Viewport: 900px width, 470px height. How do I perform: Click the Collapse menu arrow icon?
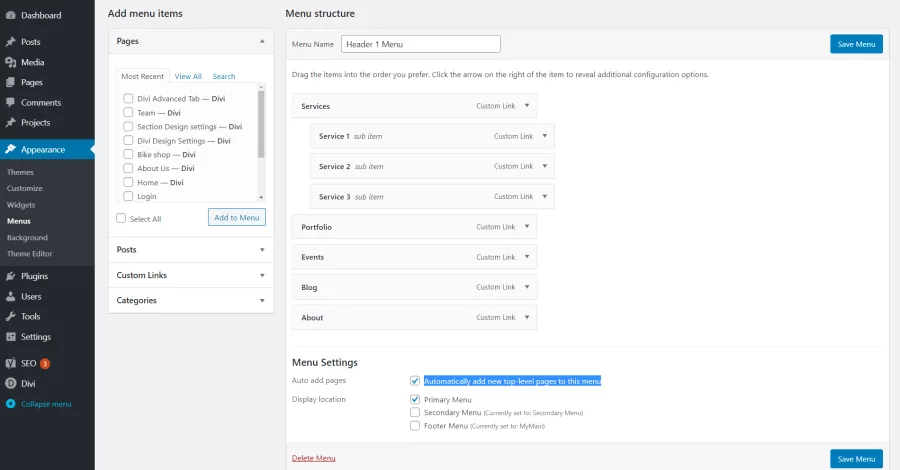[10, 404]
